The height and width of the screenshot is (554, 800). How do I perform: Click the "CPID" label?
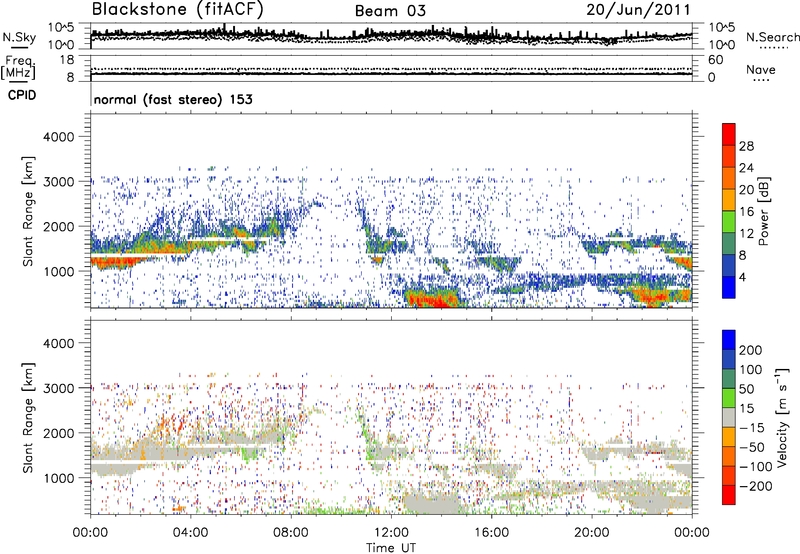pos(21,95)
